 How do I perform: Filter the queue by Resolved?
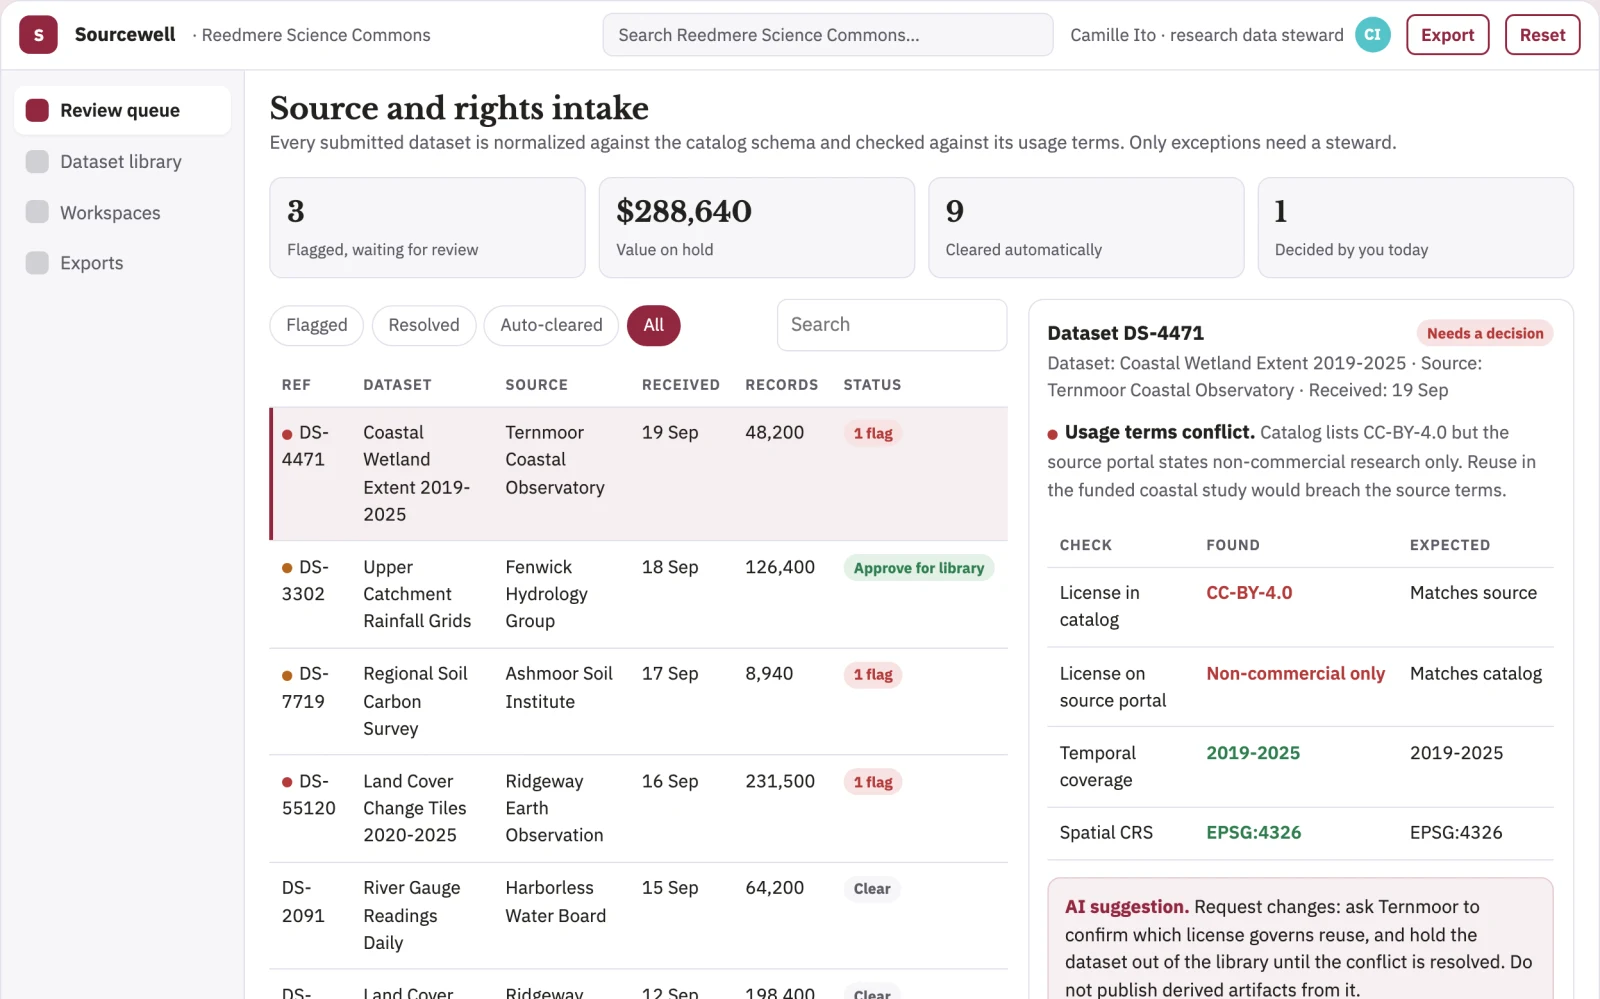424,325
